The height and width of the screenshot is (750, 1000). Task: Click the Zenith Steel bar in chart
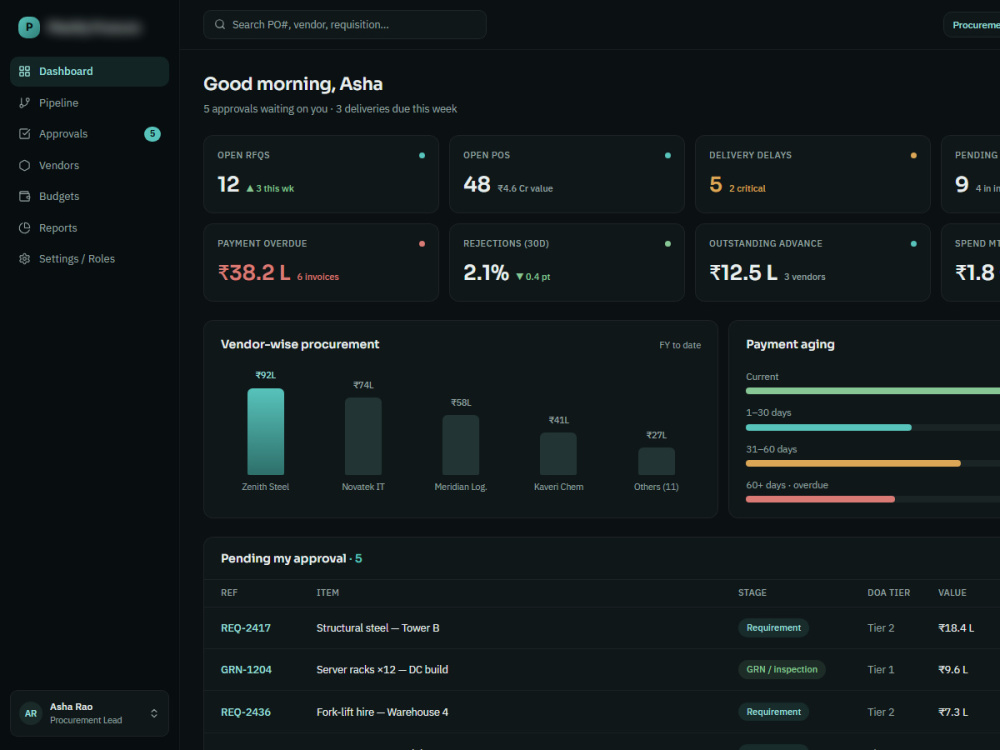(265, 432)
